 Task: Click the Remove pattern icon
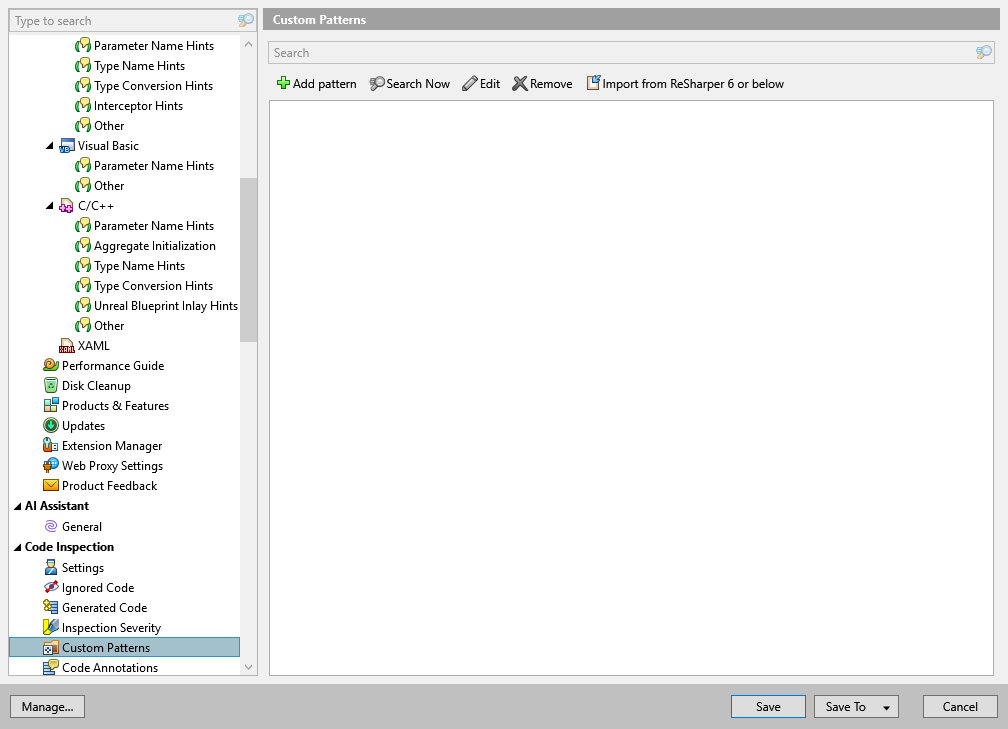(519, 84)
